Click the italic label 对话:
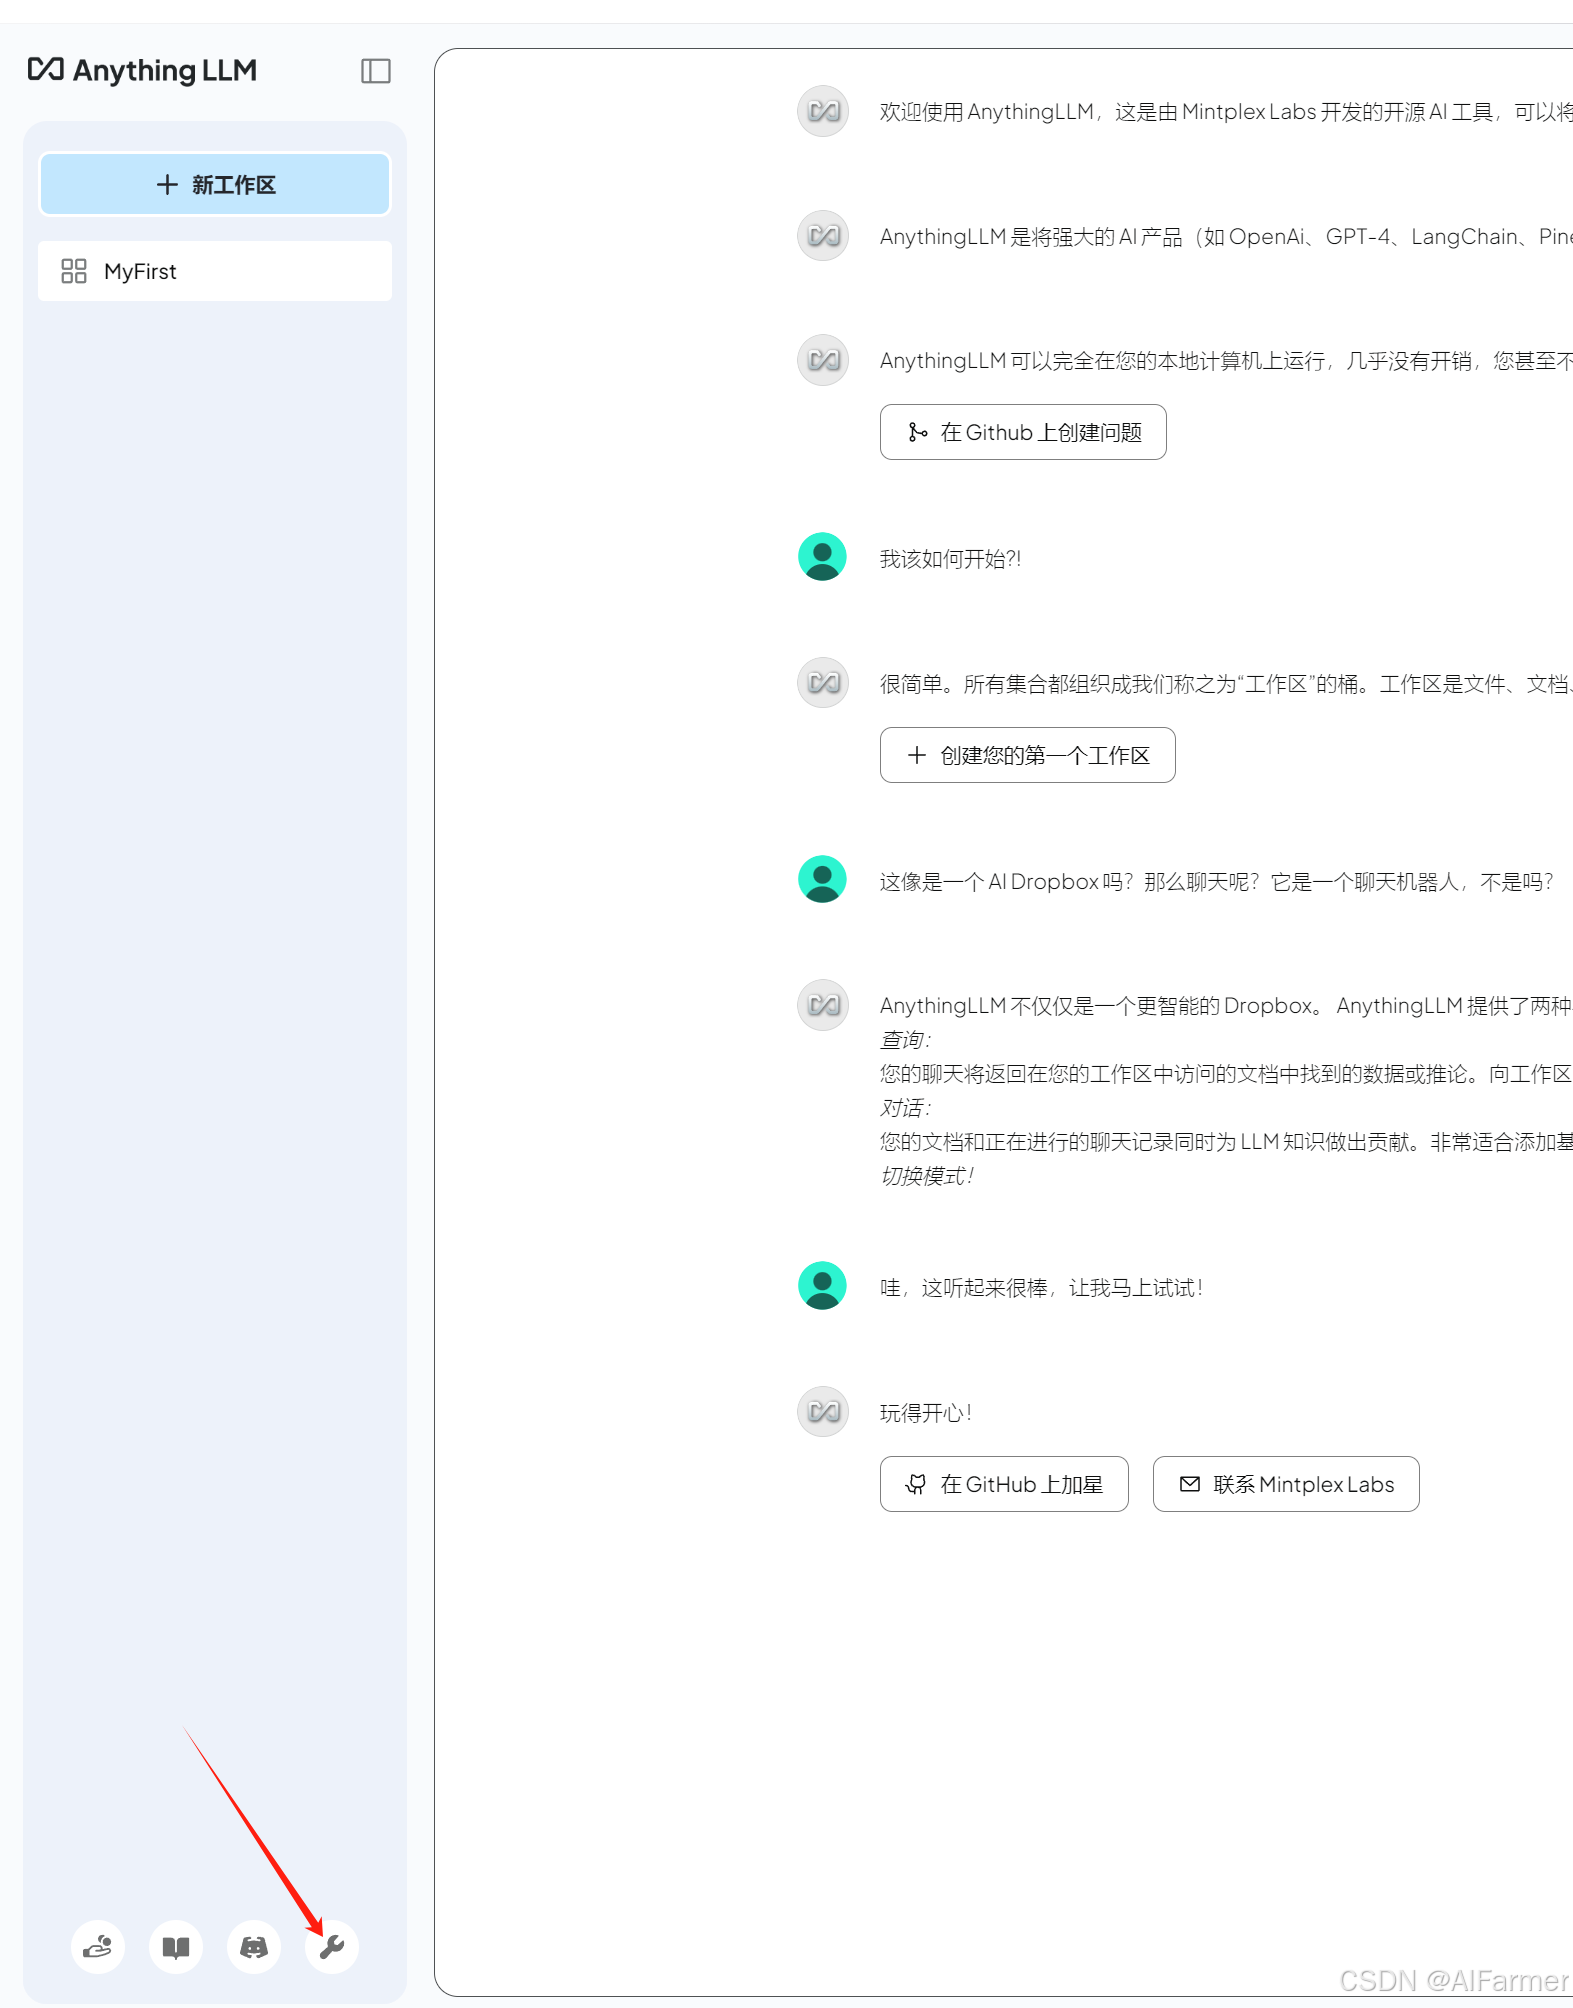This screenshot has width=1573, height=2008. coord(905,1108)
